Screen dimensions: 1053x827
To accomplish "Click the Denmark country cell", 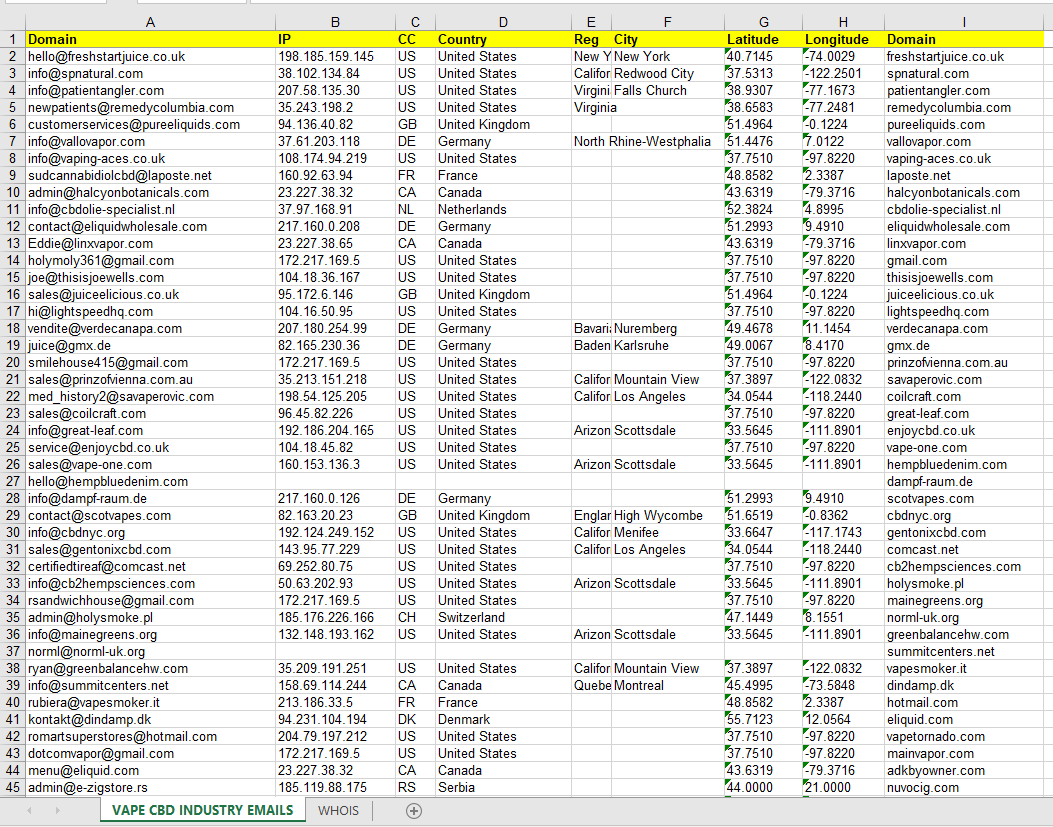I will click(x=503, y=720).
